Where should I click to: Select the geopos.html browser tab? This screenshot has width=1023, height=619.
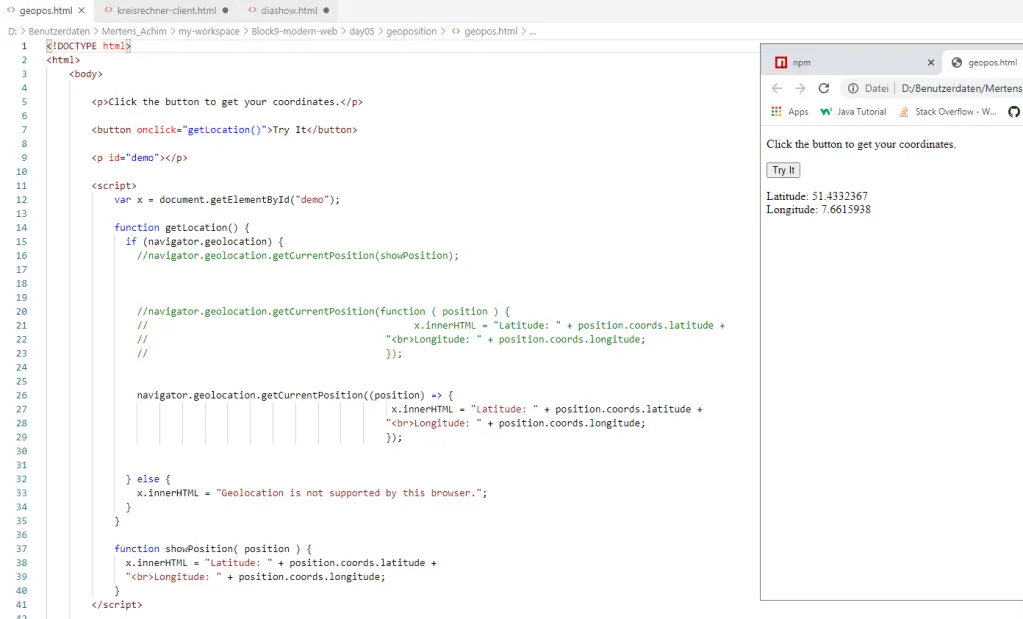(985, 63)
